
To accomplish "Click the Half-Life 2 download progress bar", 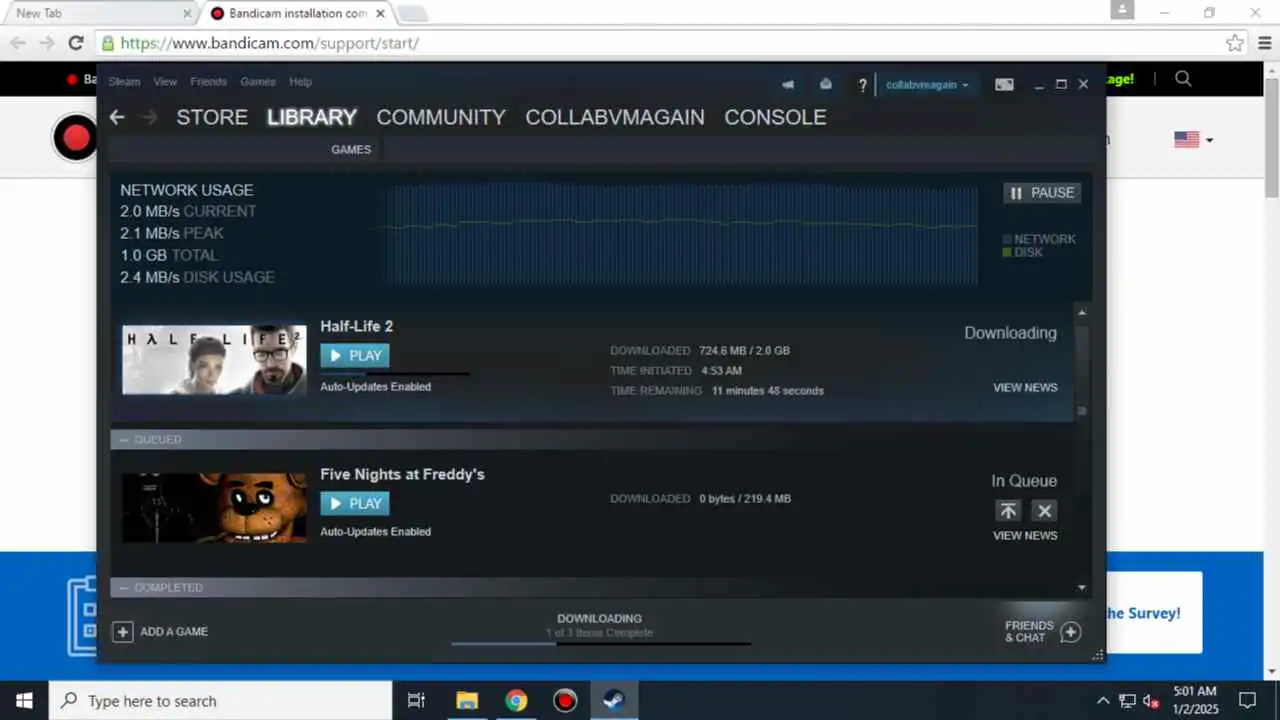I will click(x=395, y=374).
